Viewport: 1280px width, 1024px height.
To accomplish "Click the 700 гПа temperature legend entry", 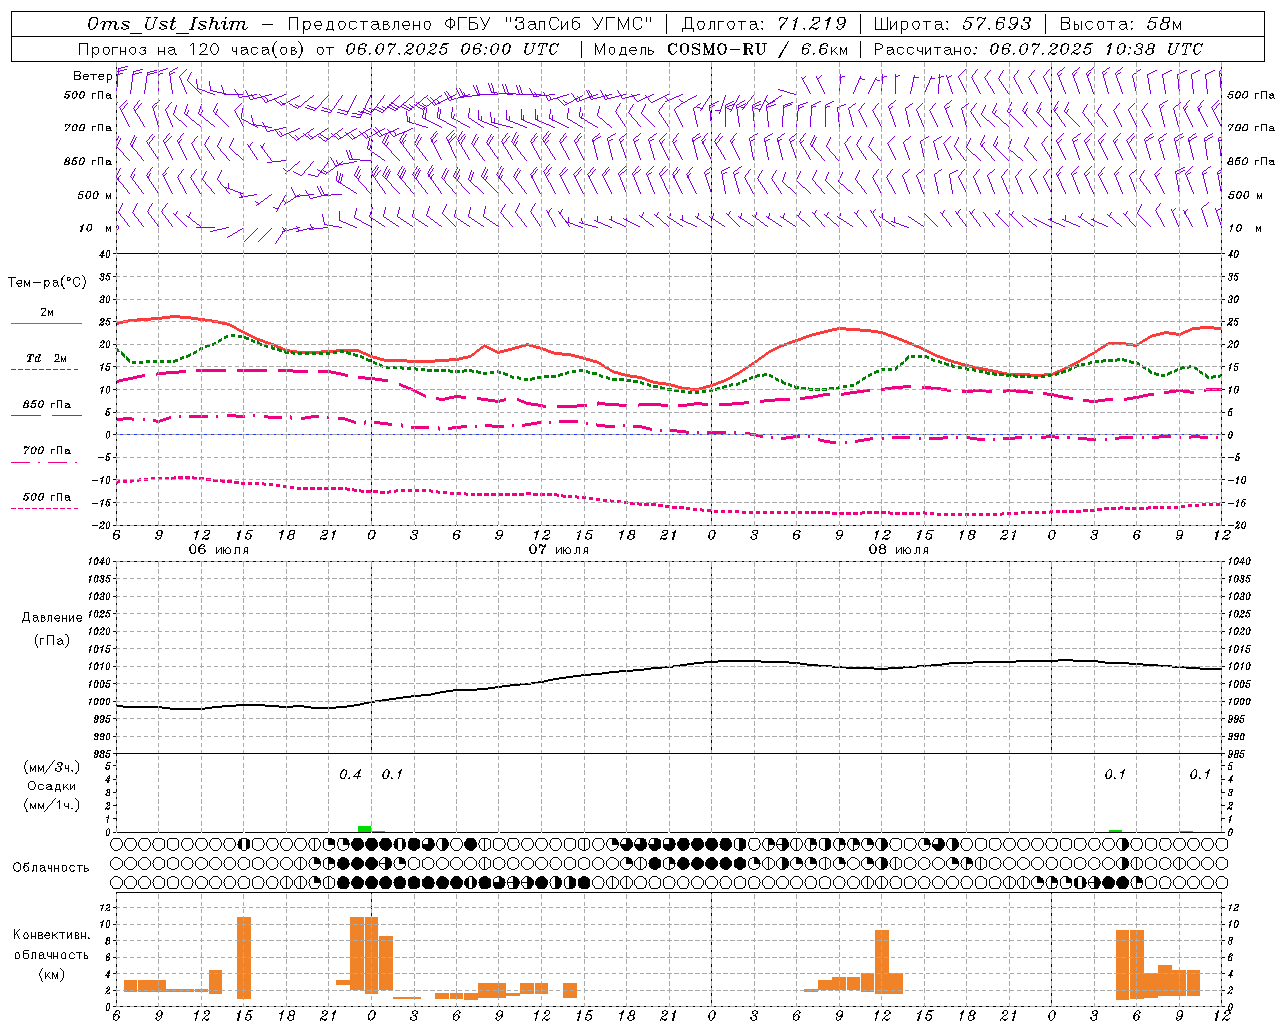I will (46, 451).
